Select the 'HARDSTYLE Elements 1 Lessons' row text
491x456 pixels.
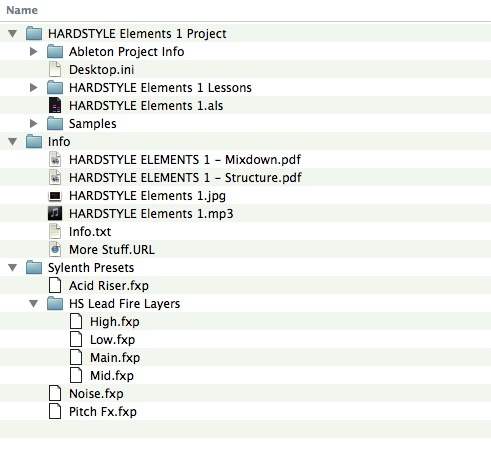tap(160, 88)
